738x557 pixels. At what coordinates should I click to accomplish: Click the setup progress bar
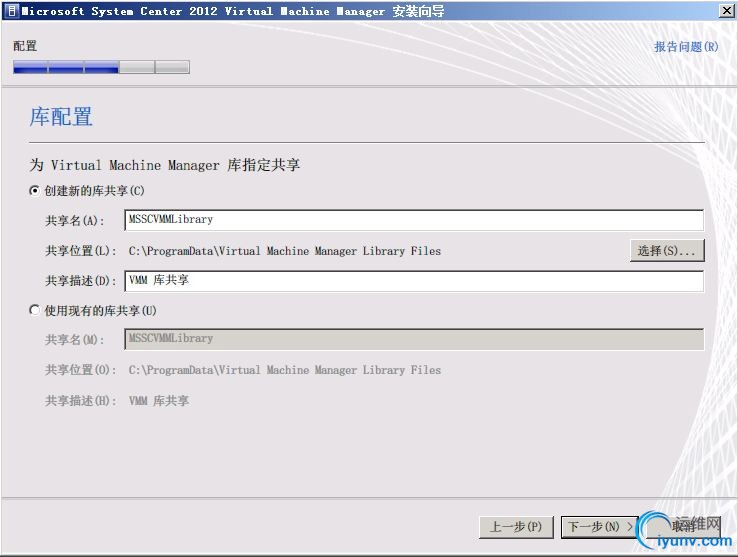101,67
